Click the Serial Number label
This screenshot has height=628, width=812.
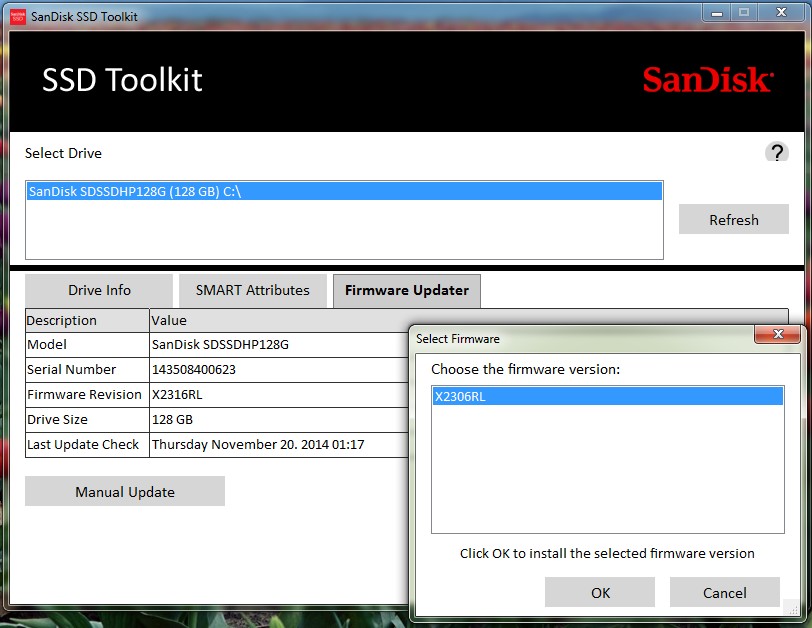[71, 370]
